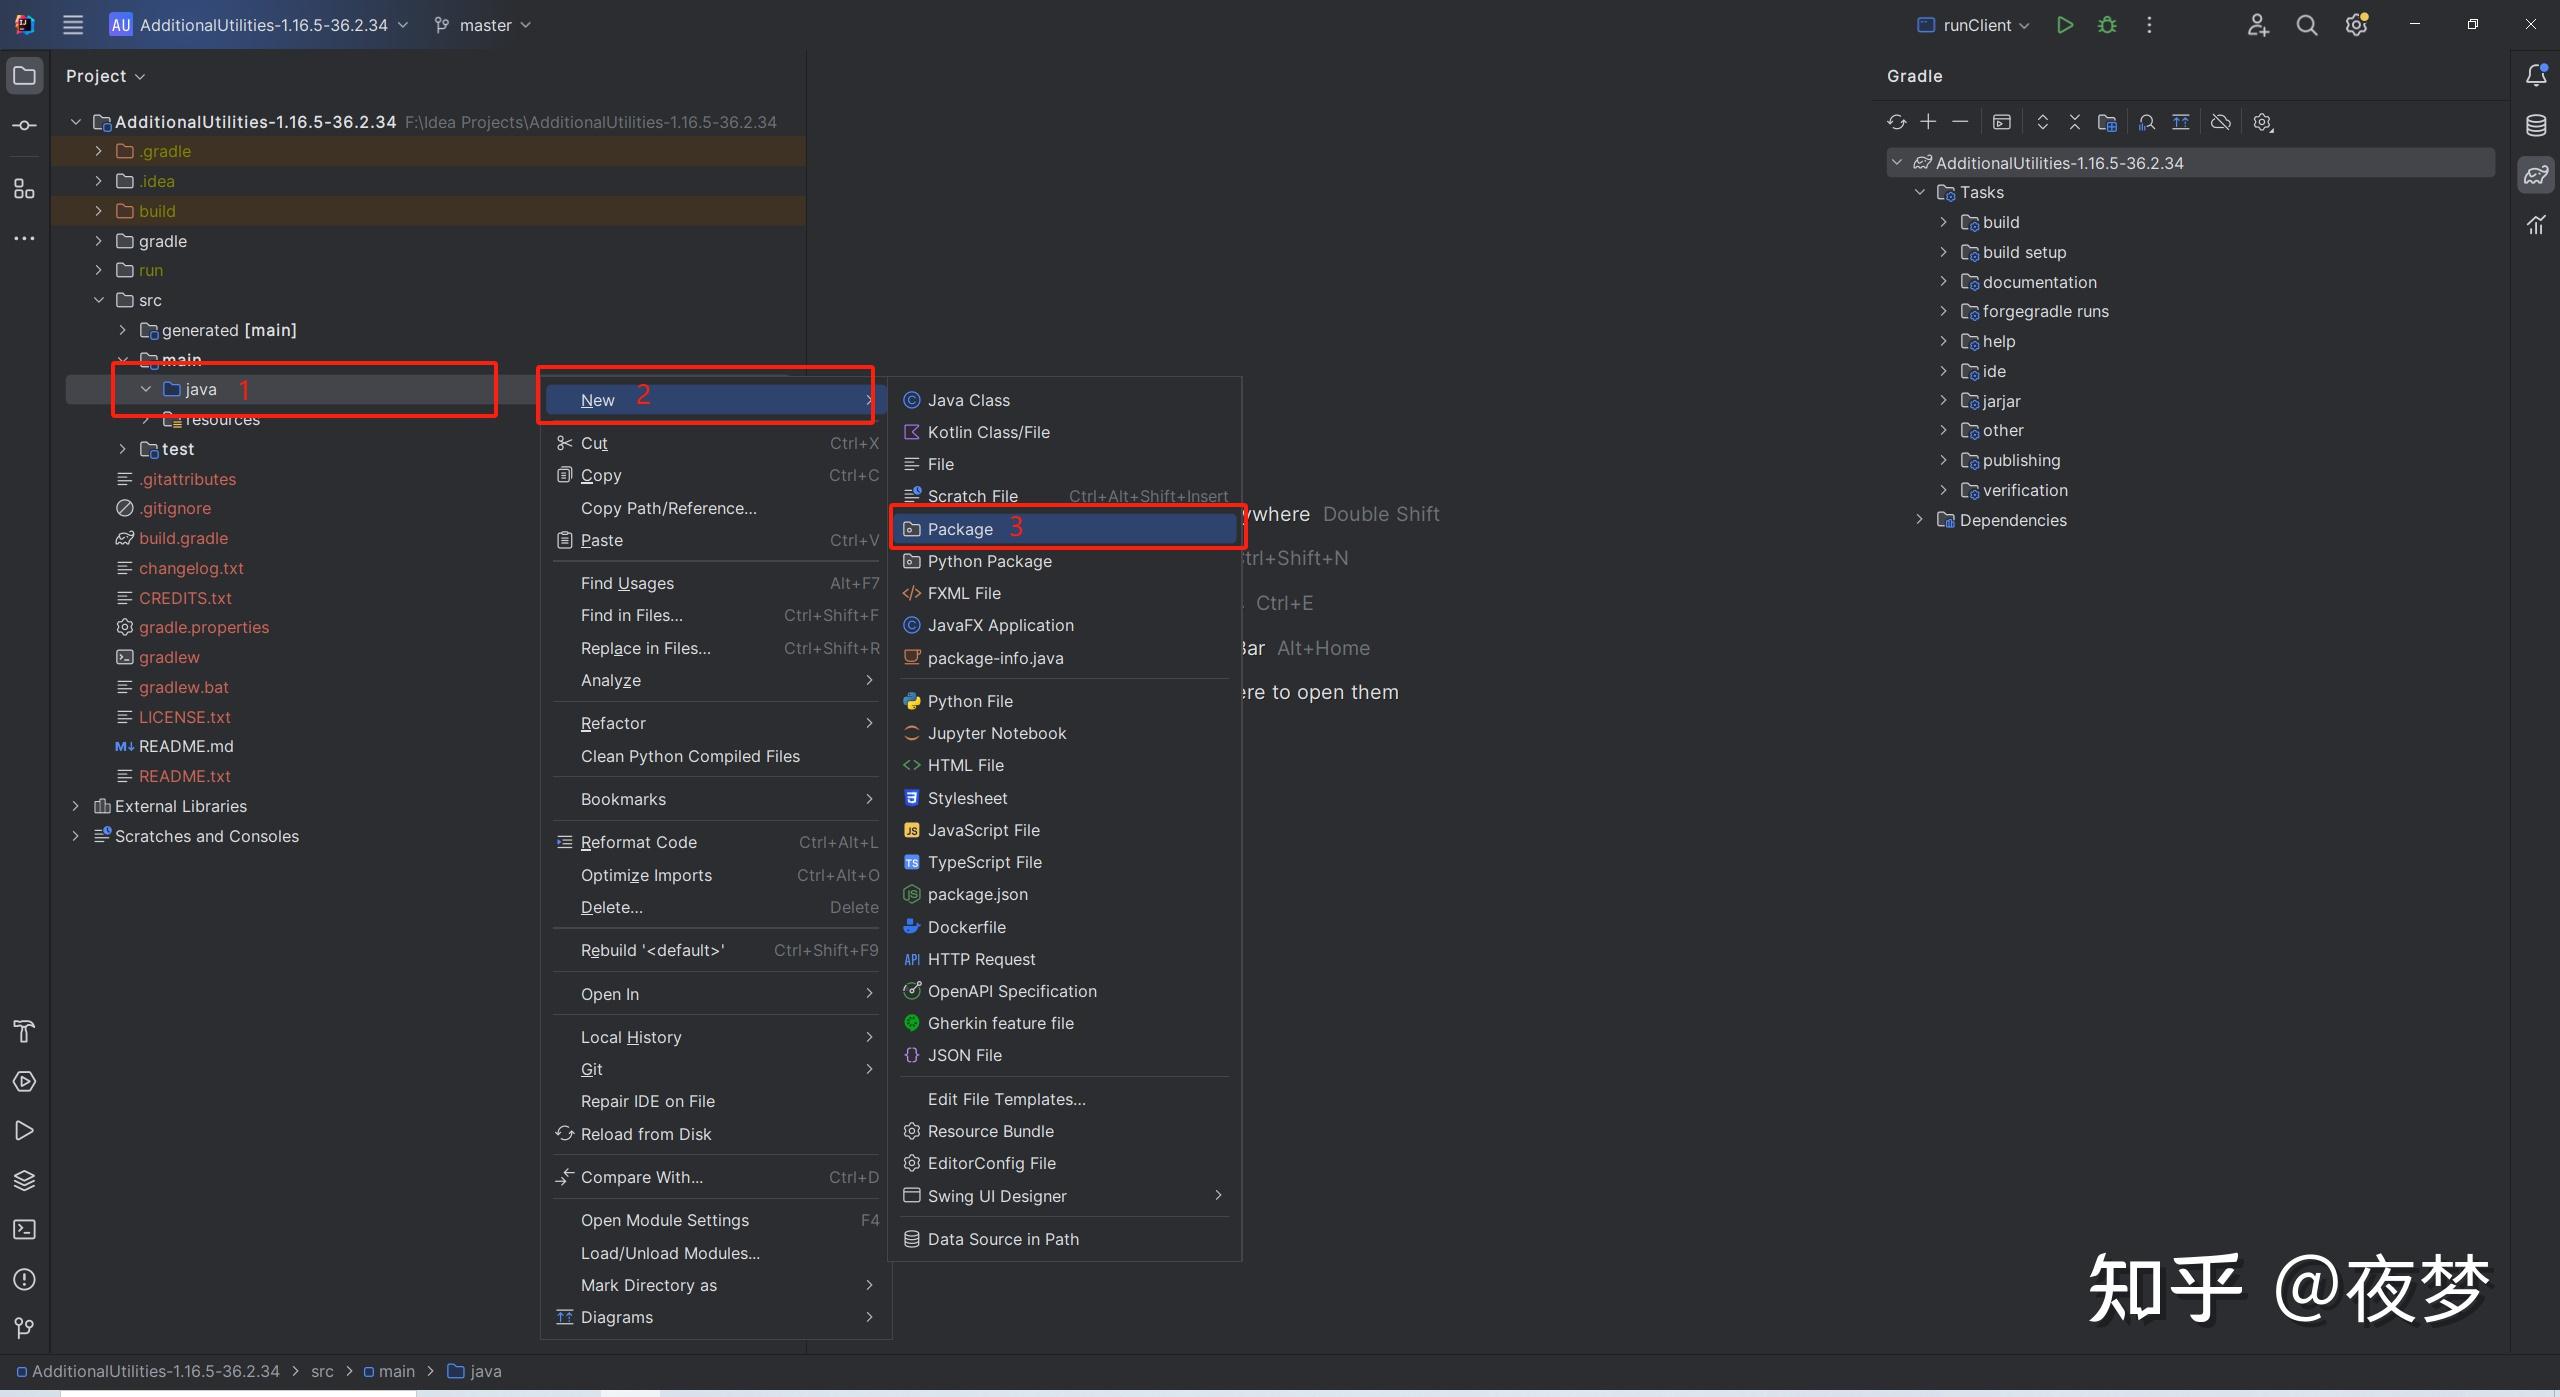Click the src breadcrumb in navigation bar

(x=322, y=1371)
